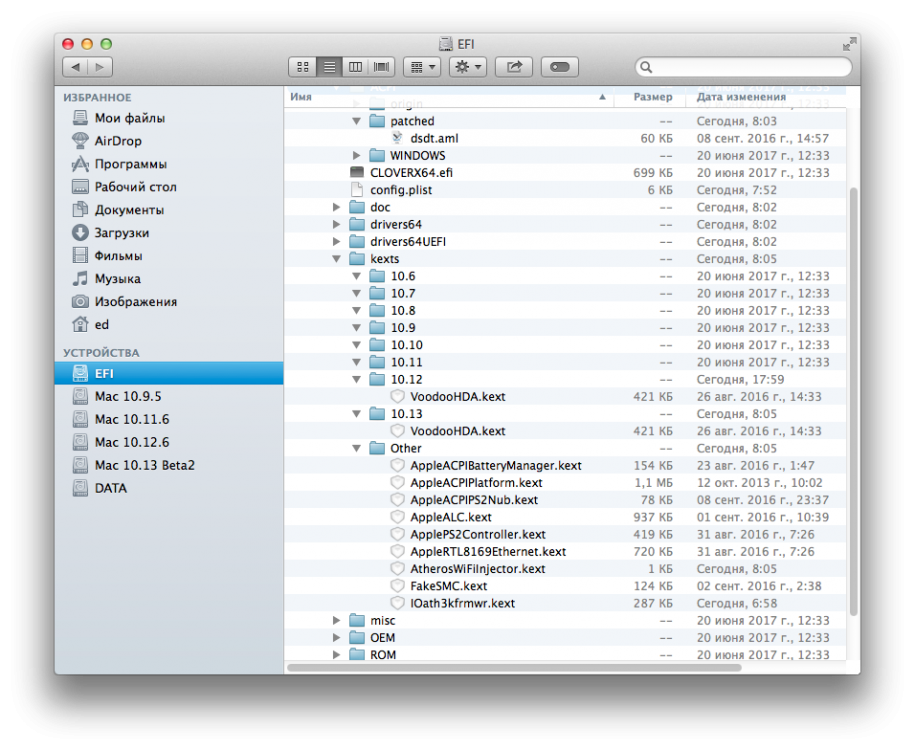Collapse the 10.11 folder

click(x=357, y=362)
